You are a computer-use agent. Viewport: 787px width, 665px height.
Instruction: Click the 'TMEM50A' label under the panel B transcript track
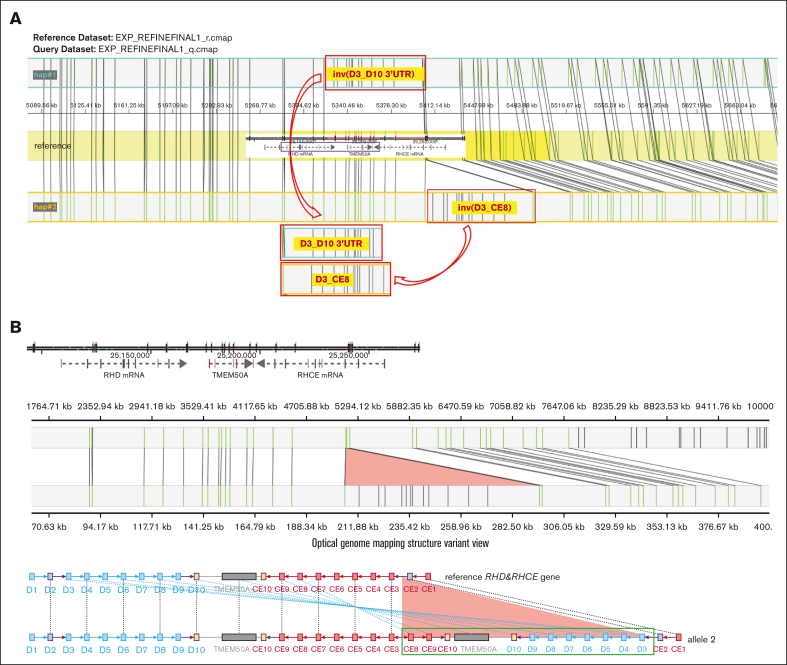[x=230, y=375]
